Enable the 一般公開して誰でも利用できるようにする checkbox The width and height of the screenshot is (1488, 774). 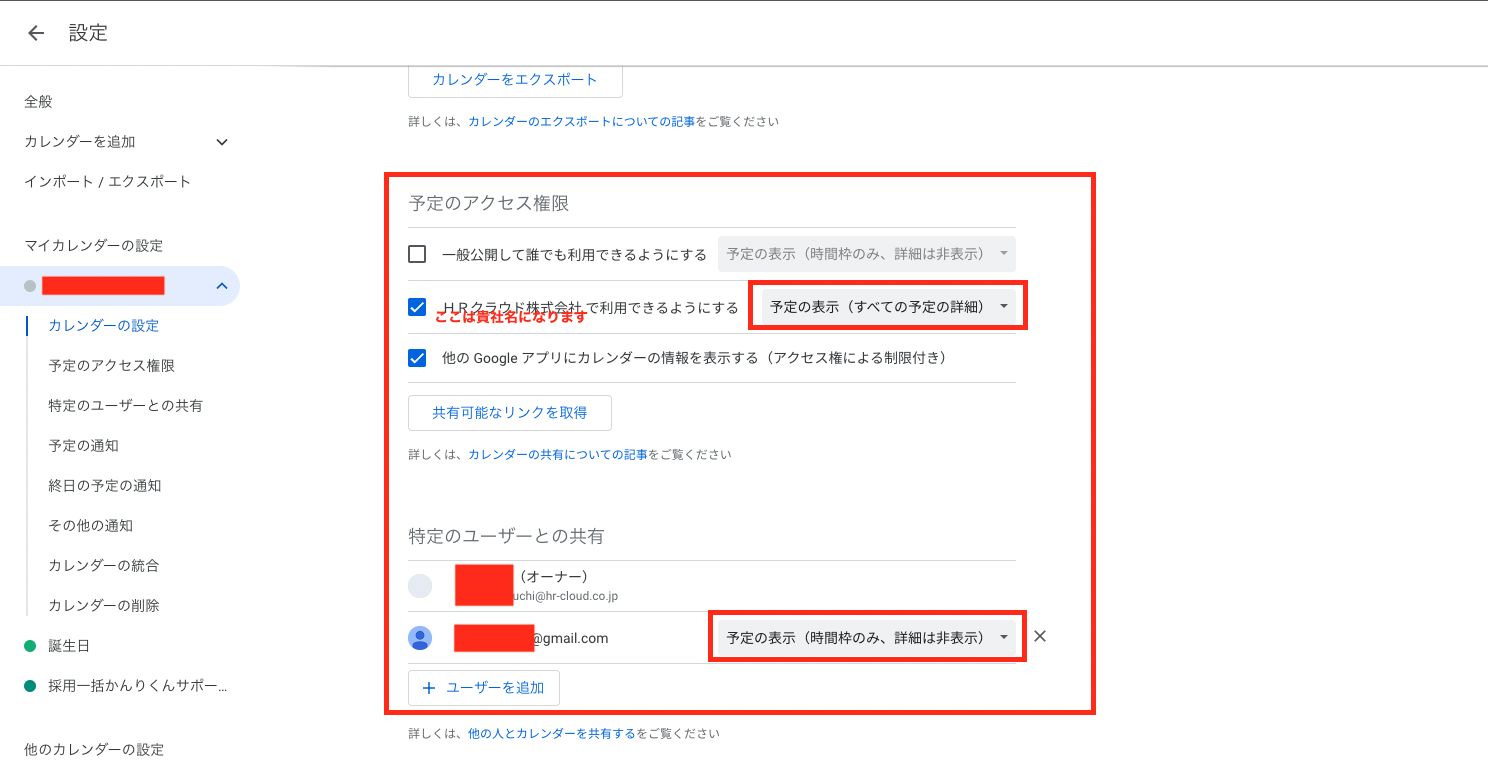tap(417, 253)
